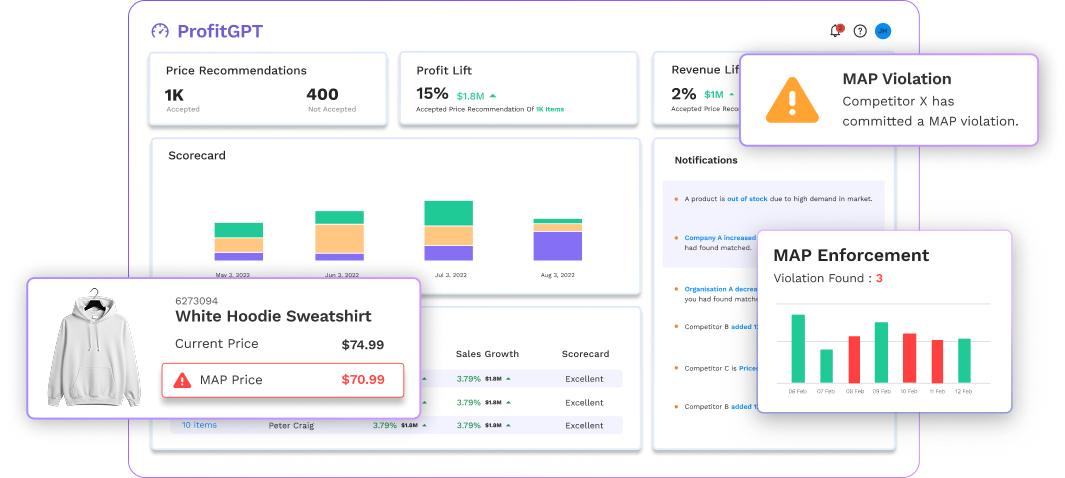Click the MAP Violation warning triangle icon
1065x478 pixels.
point(791,100)
